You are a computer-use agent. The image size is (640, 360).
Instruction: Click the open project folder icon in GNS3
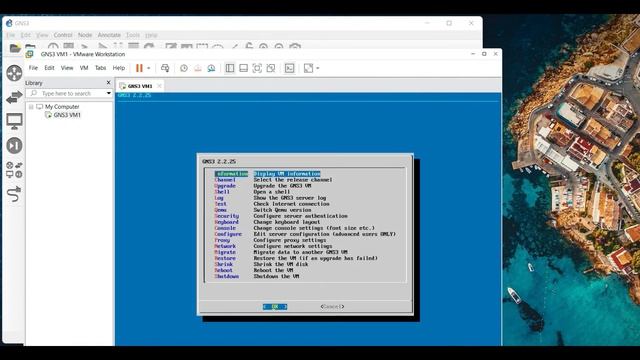[x=15, y=48]
